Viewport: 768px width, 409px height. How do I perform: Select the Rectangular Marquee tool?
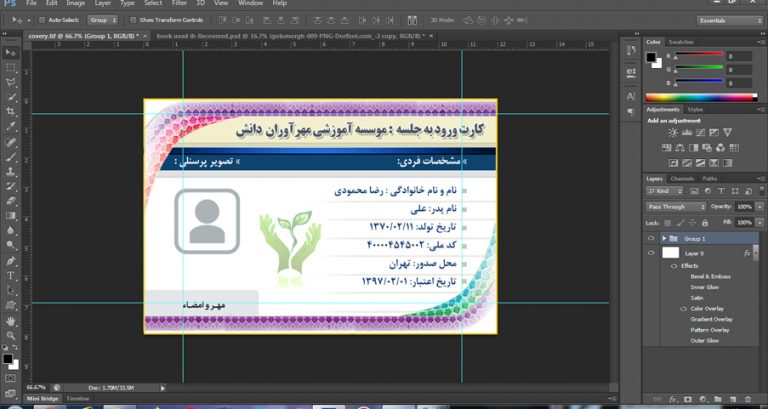coord(10,68)
